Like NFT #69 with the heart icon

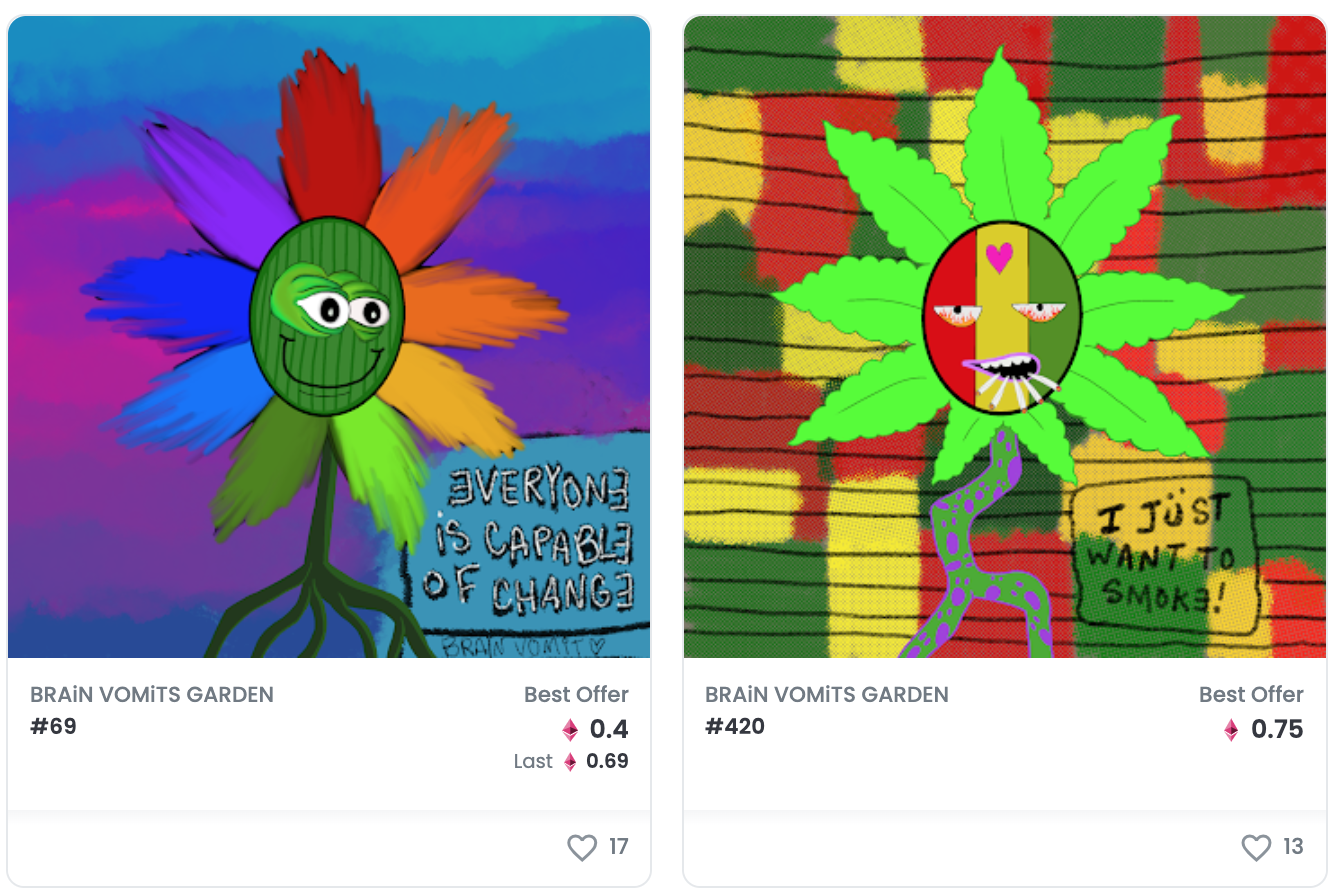coord(582,848)
